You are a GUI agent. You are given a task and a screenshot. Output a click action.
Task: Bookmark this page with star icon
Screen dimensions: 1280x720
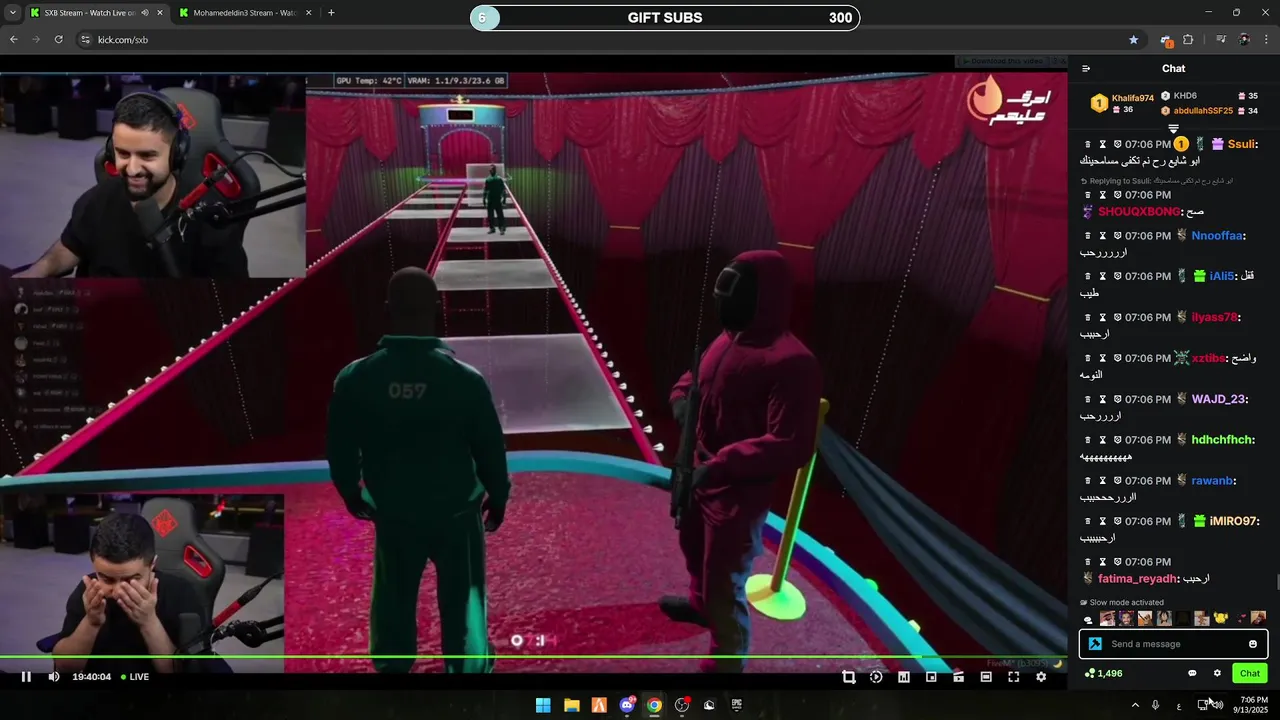1133,39
